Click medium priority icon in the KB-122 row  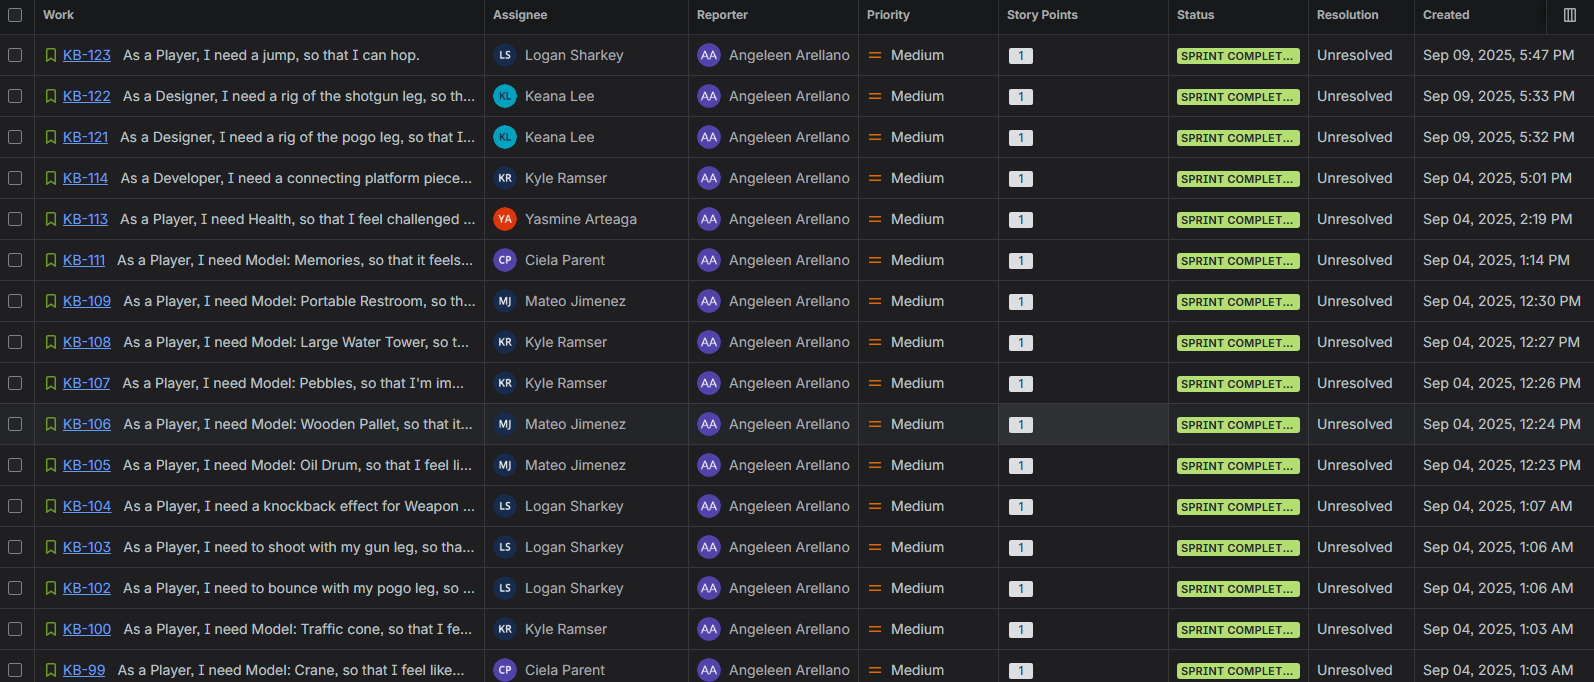(x=875, y=96)
